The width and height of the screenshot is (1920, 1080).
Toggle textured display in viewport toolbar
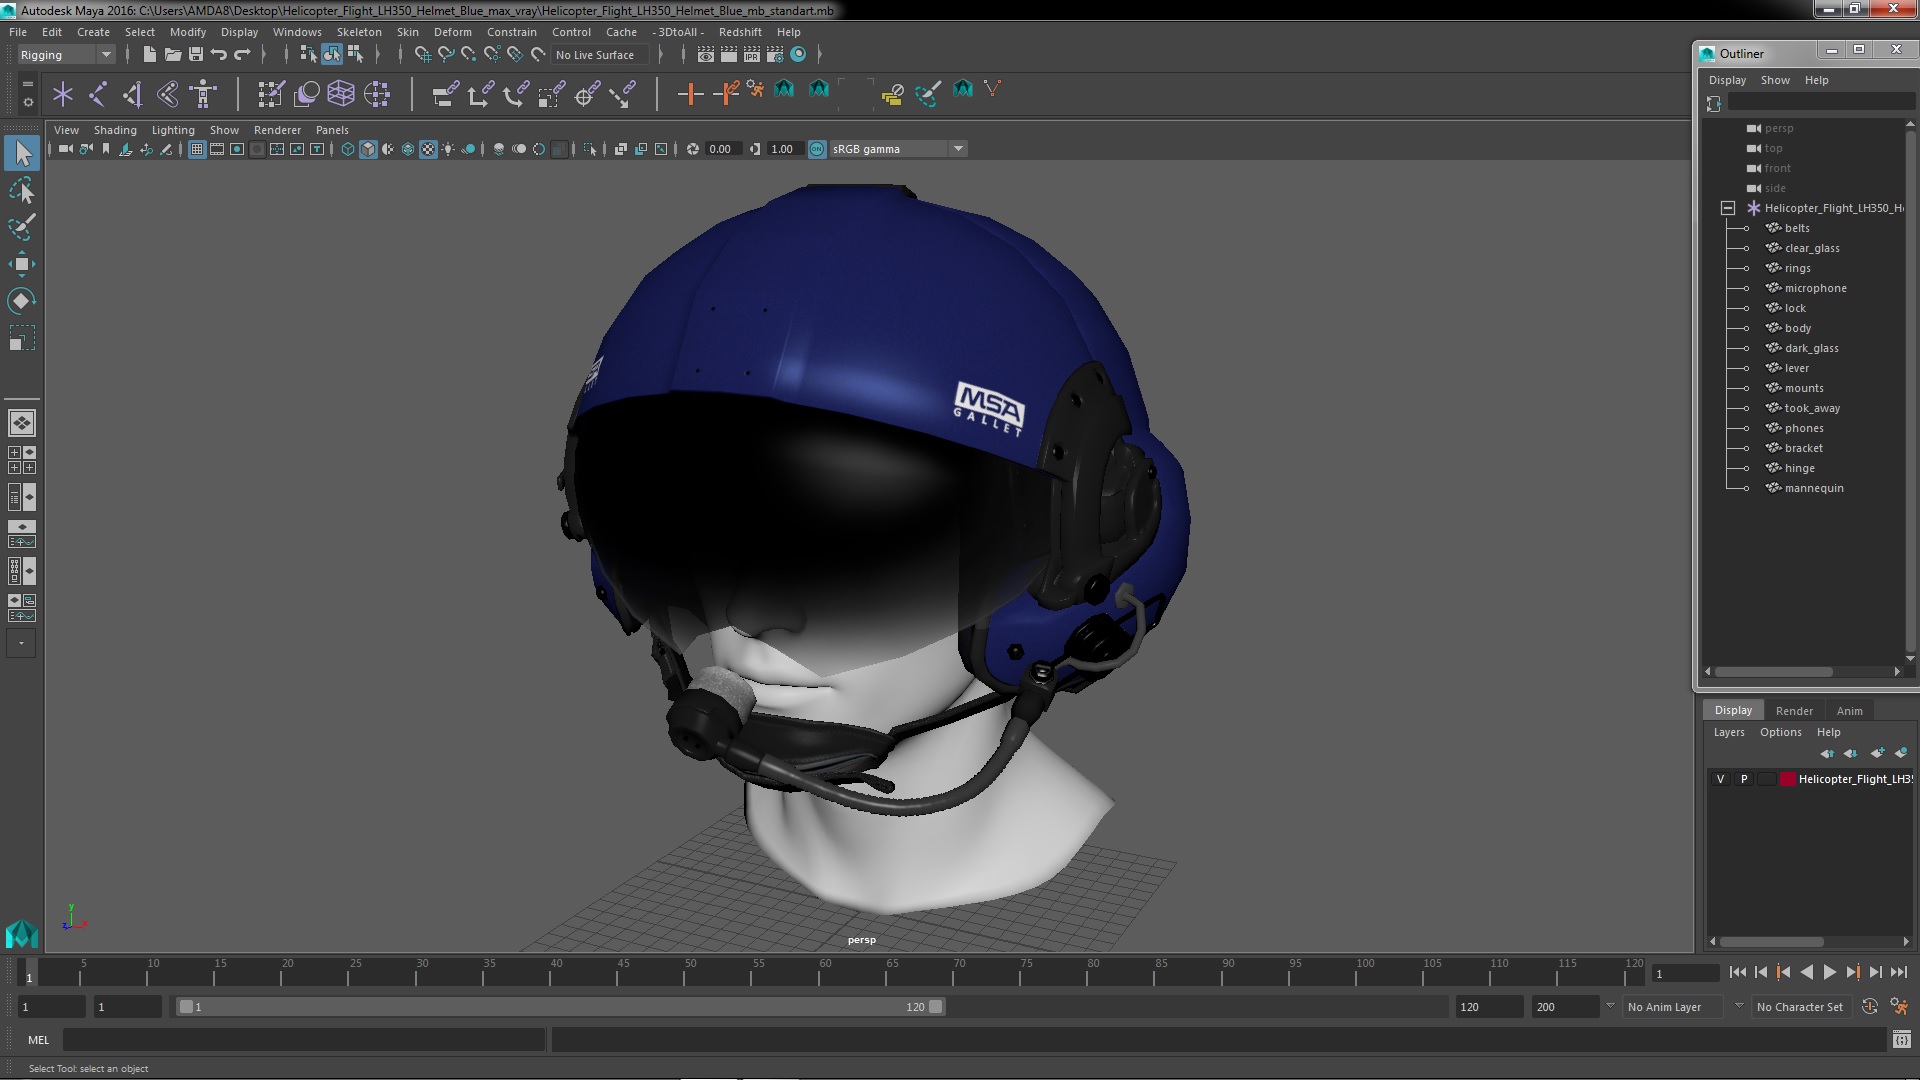click(x=428, y=149)
